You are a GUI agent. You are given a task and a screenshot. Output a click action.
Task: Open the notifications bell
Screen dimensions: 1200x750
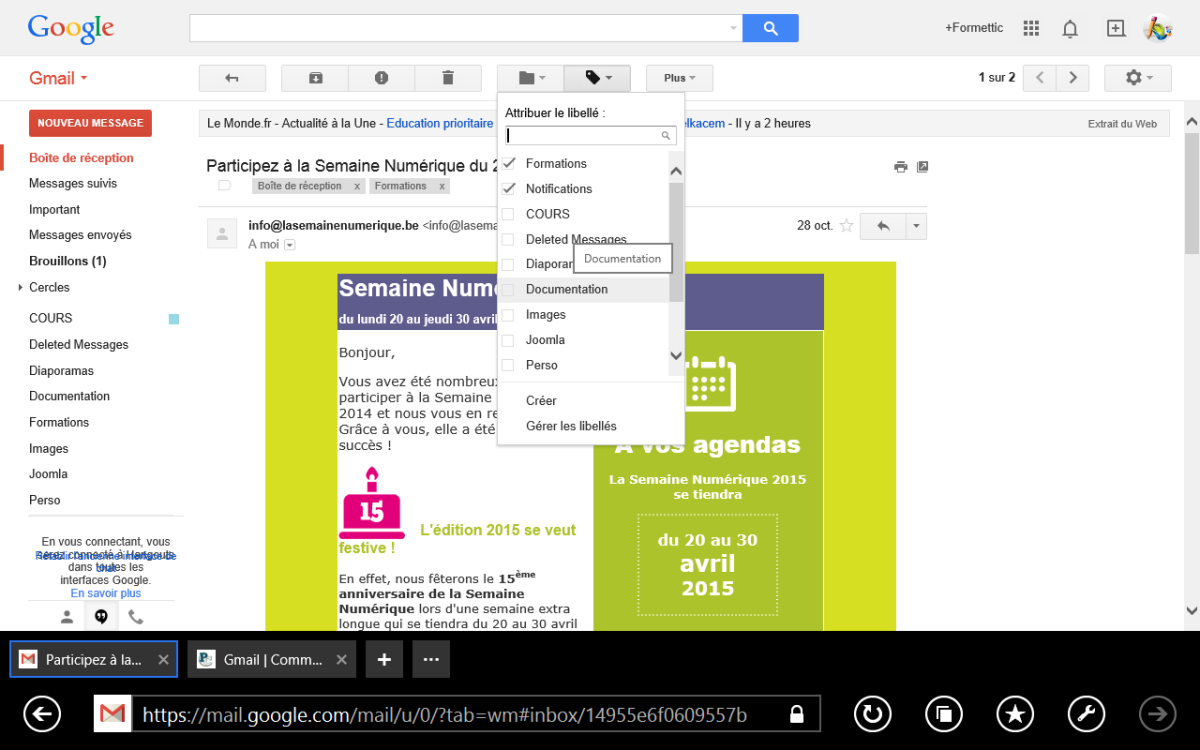[x=1070, y=28]
